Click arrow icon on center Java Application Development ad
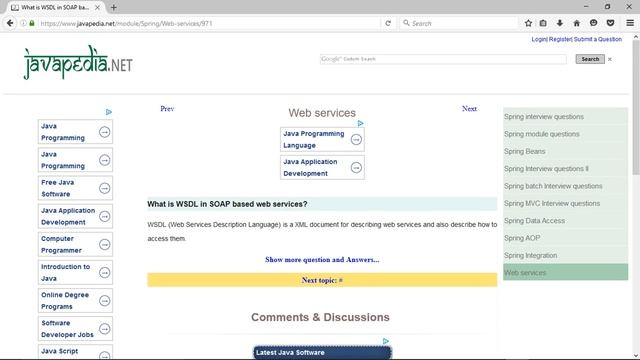This screenshot has width=640, height=360. click(356, 168)
